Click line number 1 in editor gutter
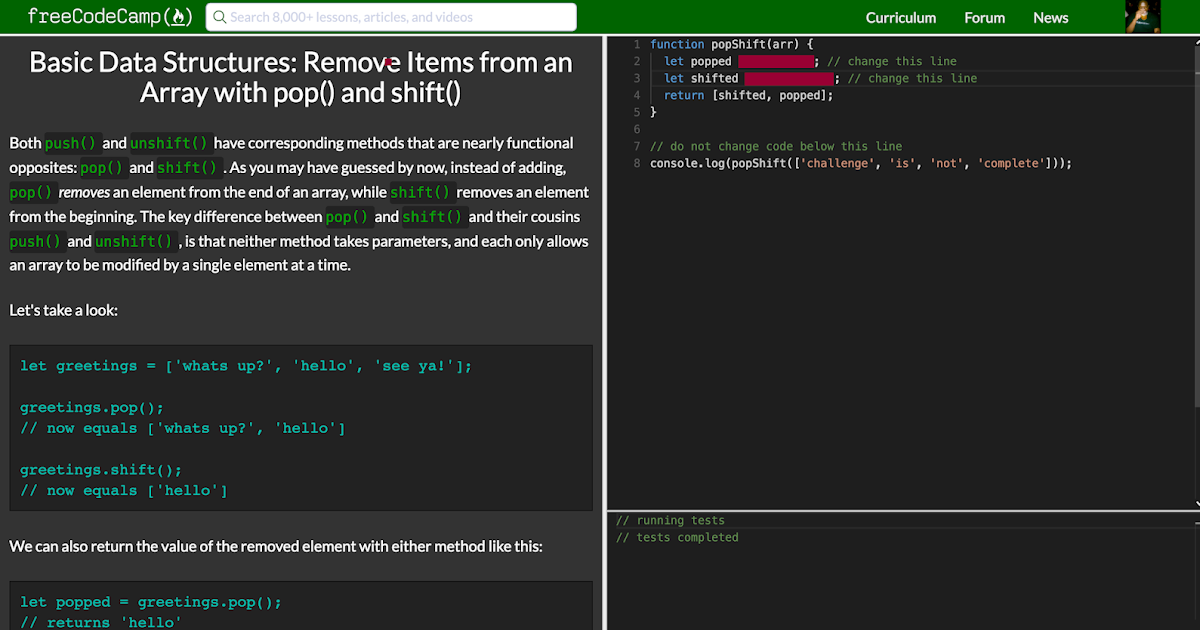Screen dimensions: 1200x630 637,44
